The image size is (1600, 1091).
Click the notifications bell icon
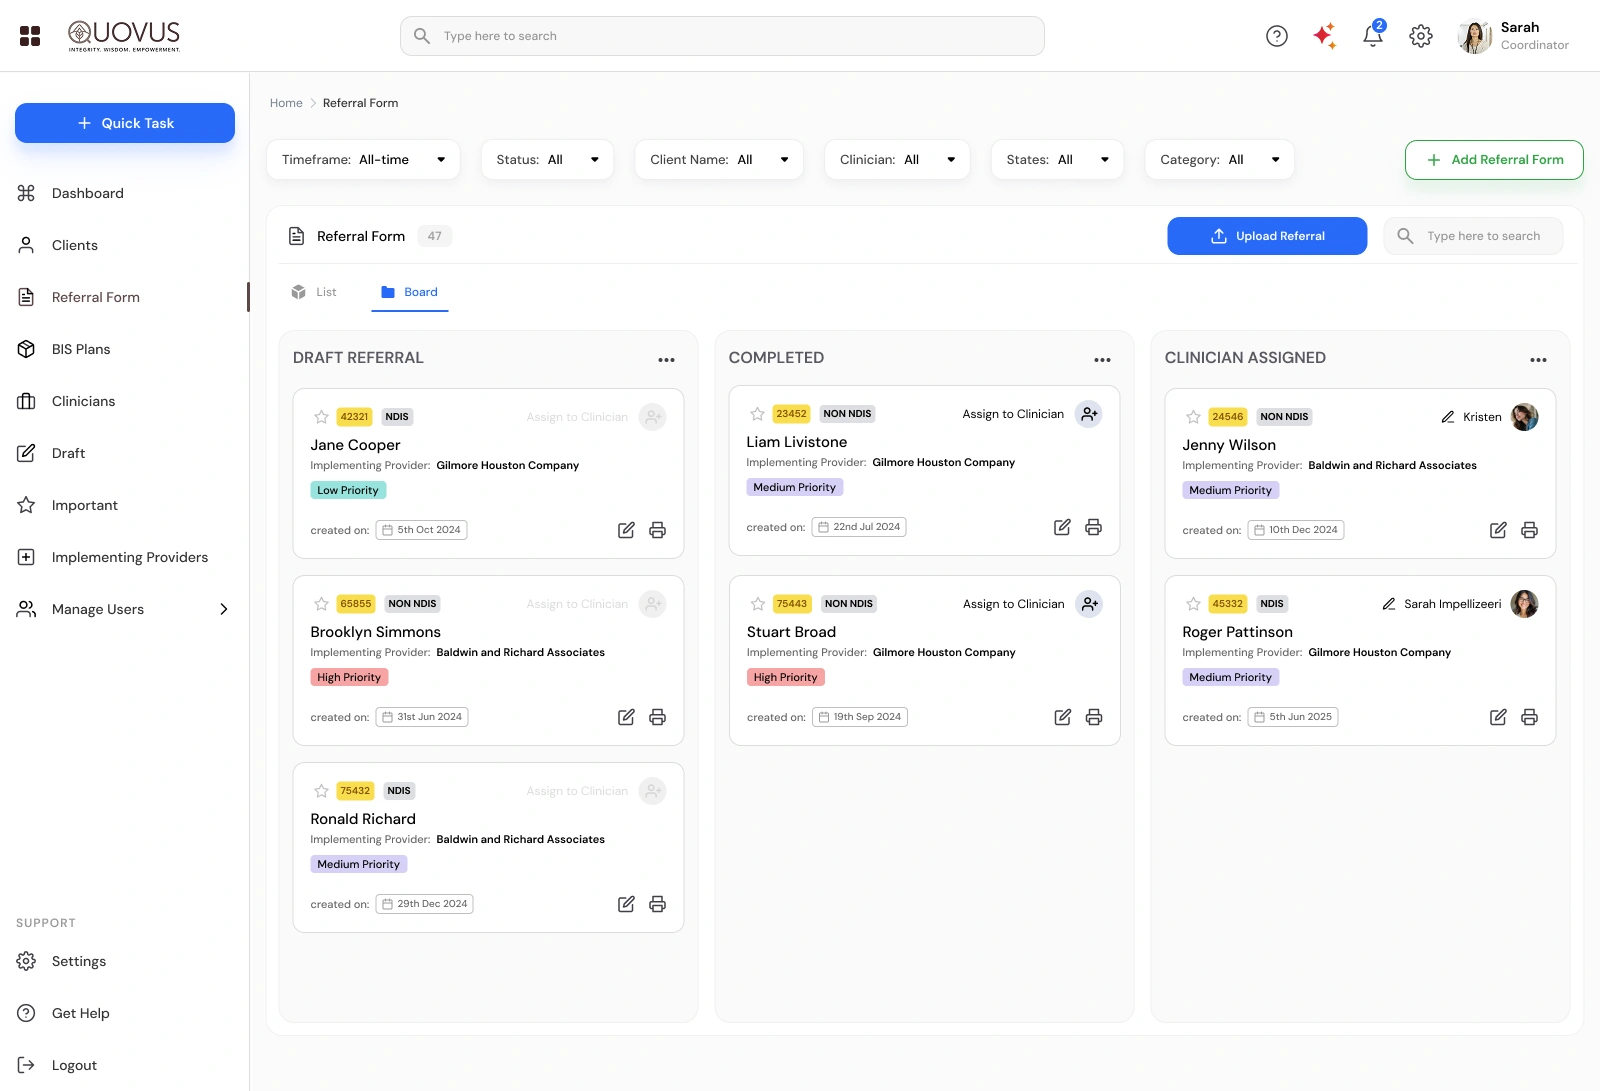(1372, 36)
